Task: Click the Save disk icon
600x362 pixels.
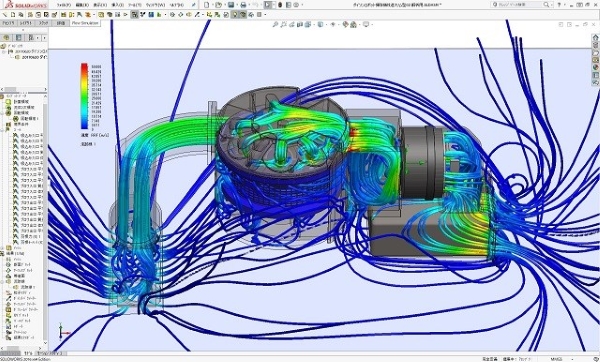Action: (231, 5)
